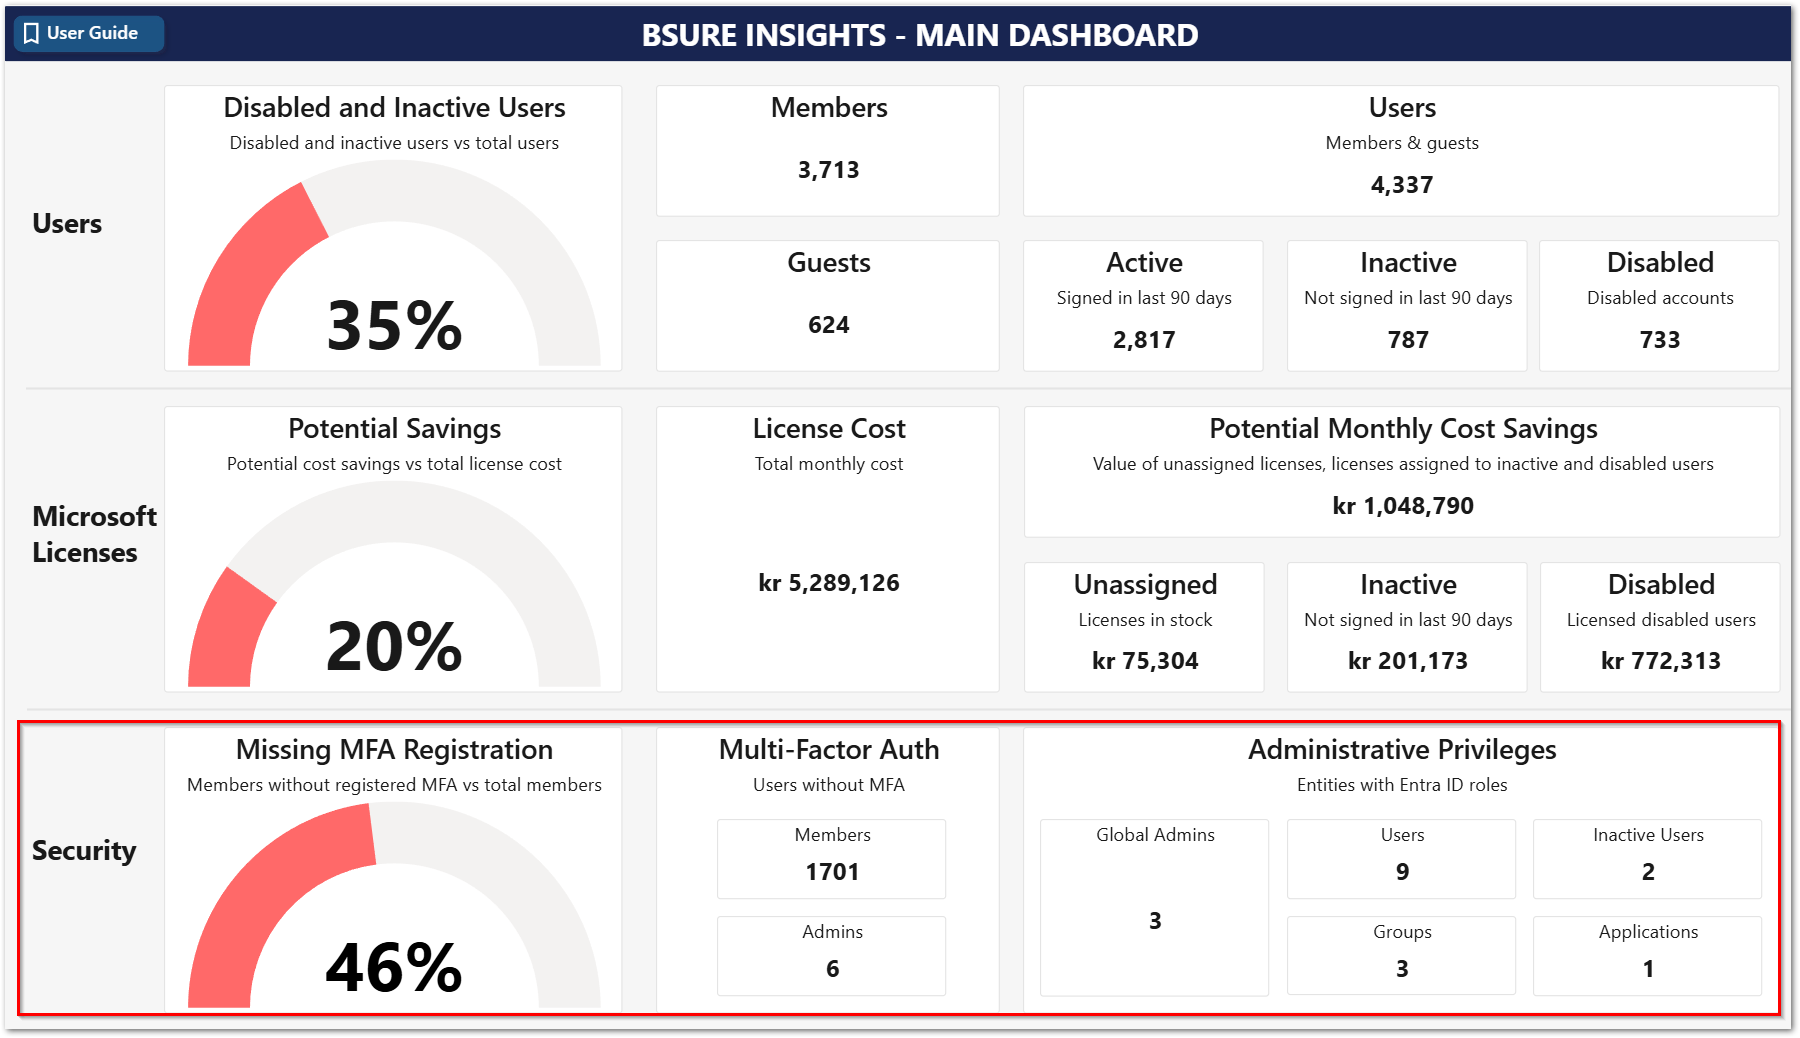
Task: Open the Inactive Users privileges tile
Action: [1647, 858]
